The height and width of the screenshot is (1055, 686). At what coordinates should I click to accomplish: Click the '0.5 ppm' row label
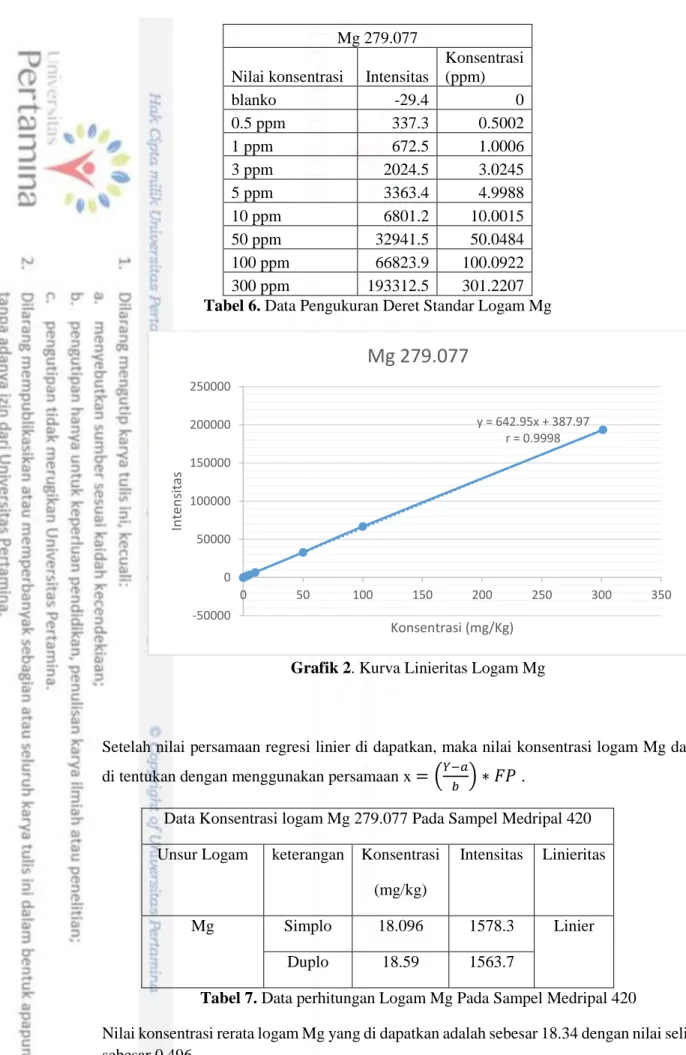click(258, 123)
